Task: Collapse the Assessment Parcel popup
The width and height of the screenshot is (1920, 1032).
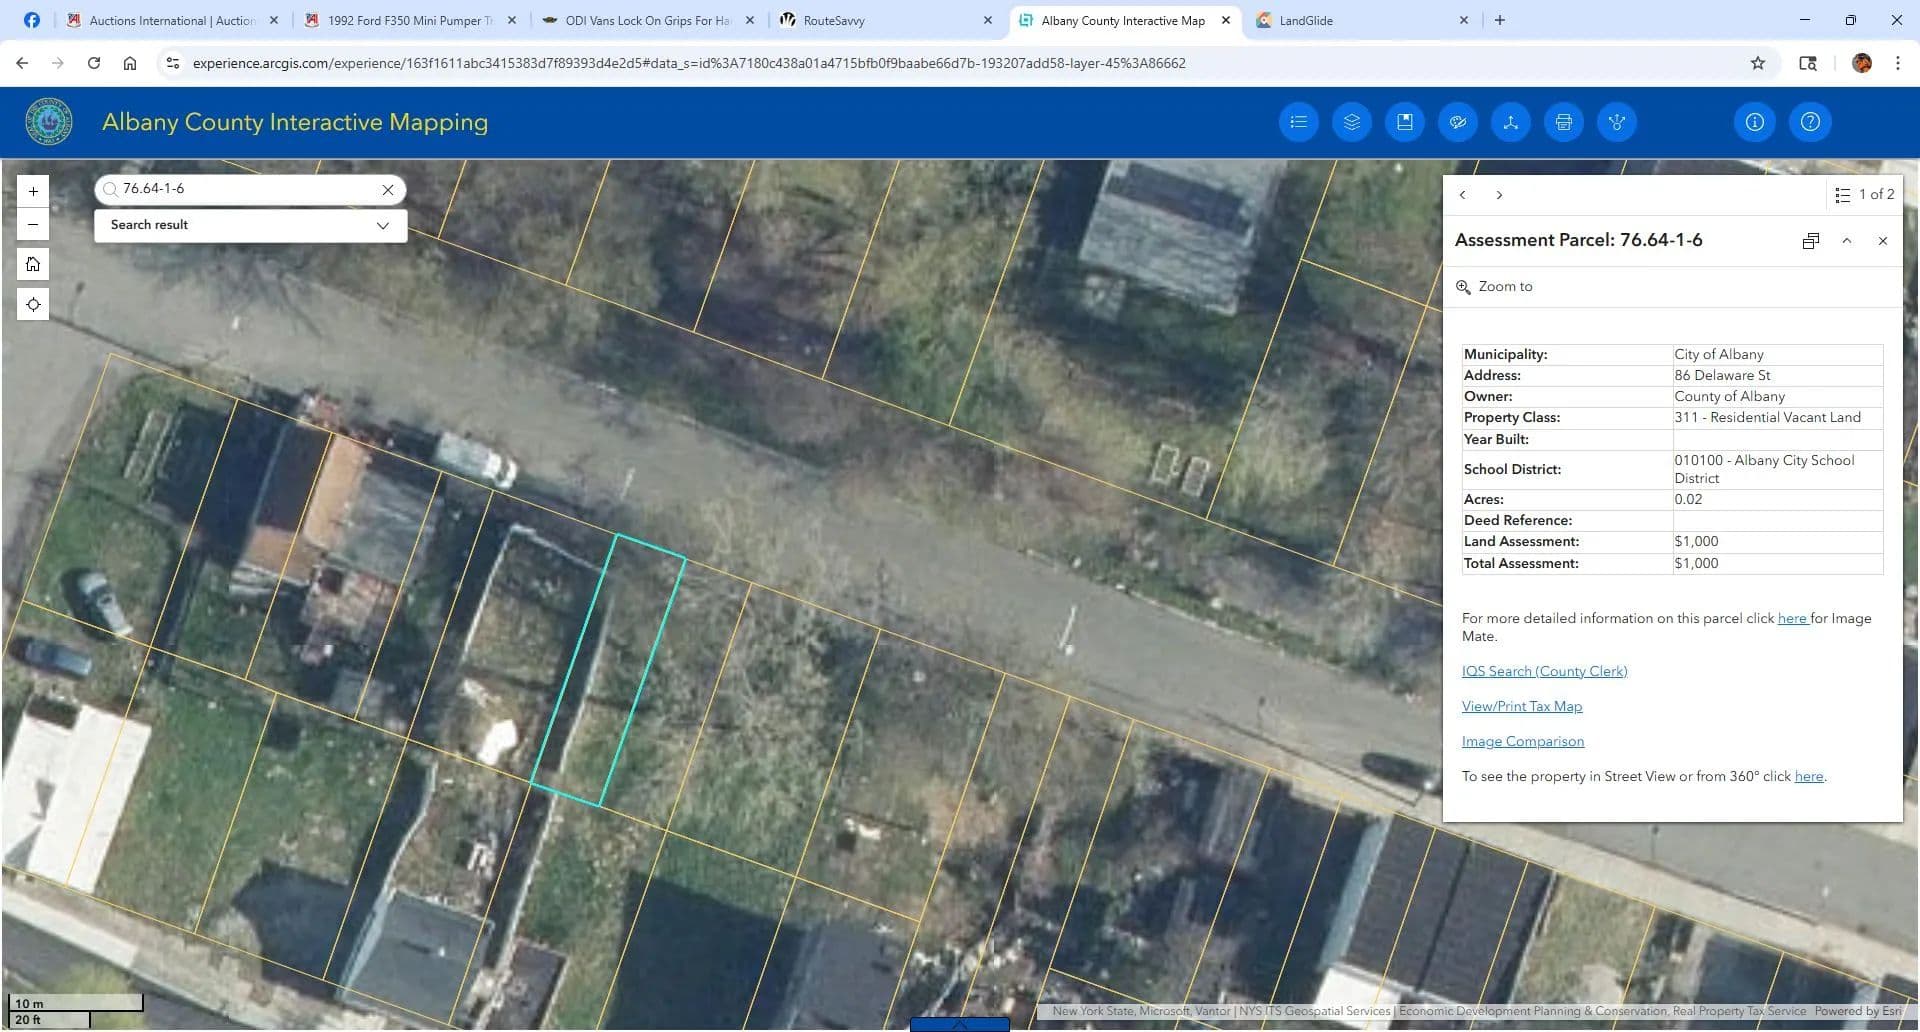Action: tap(1846, 241)
